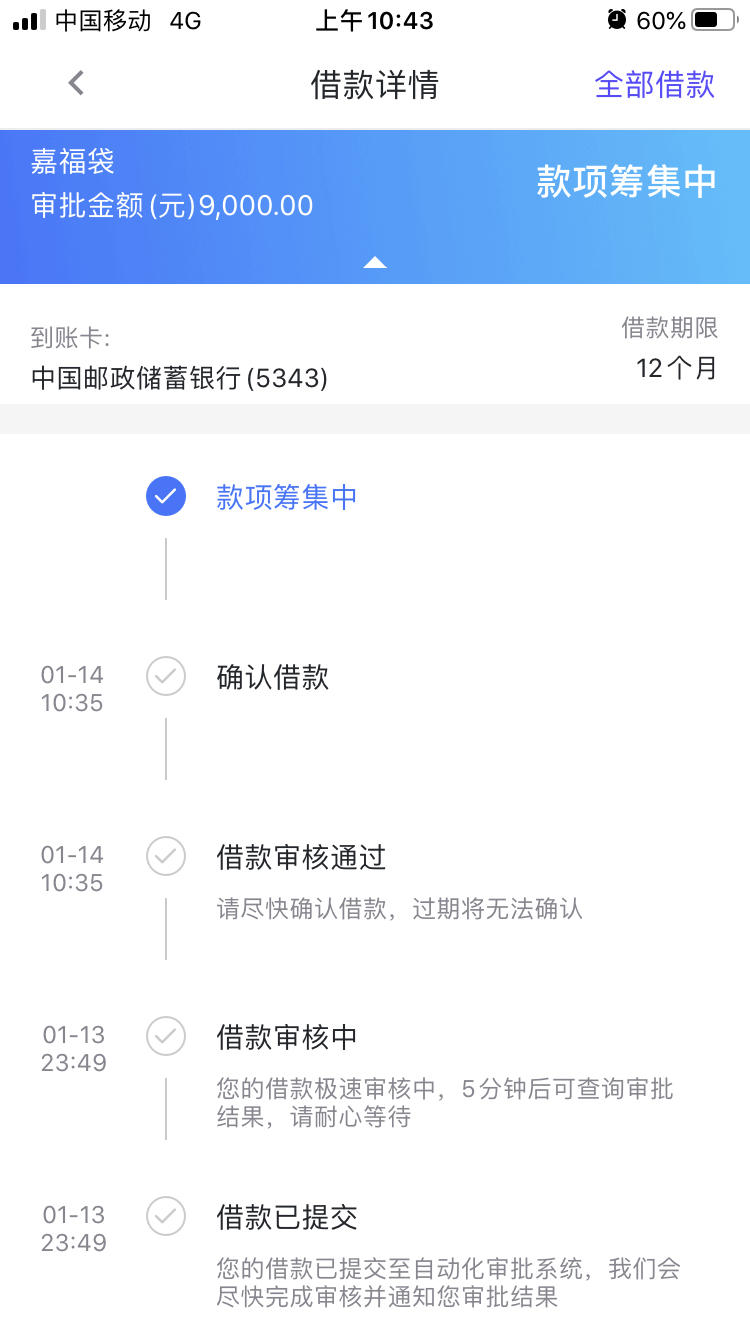
Task: Select the 确认借款 timeline entry
Action: [x=273, y=677]
